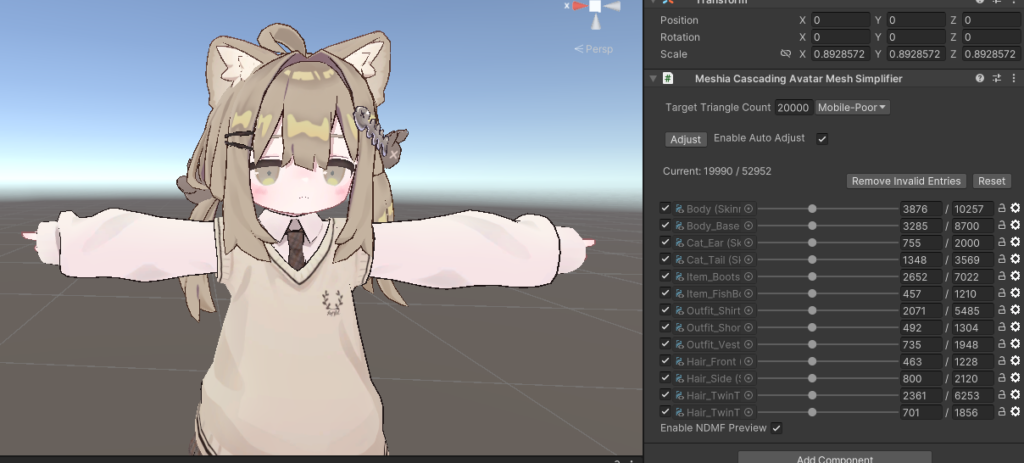The height and width of the screenshot is (463, 1024).
Task: Click Remove Invalid Entries button
Action: (x=907, y=181)
